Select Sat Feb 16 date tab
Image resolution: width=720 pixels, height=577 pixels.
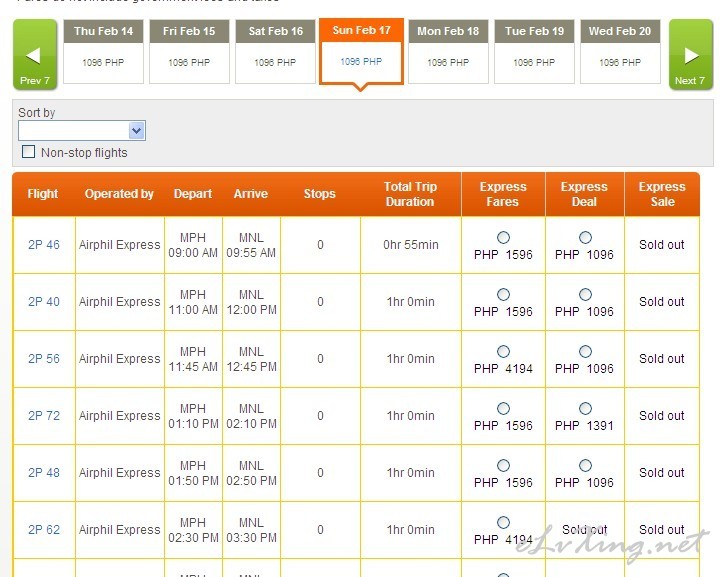276,51
